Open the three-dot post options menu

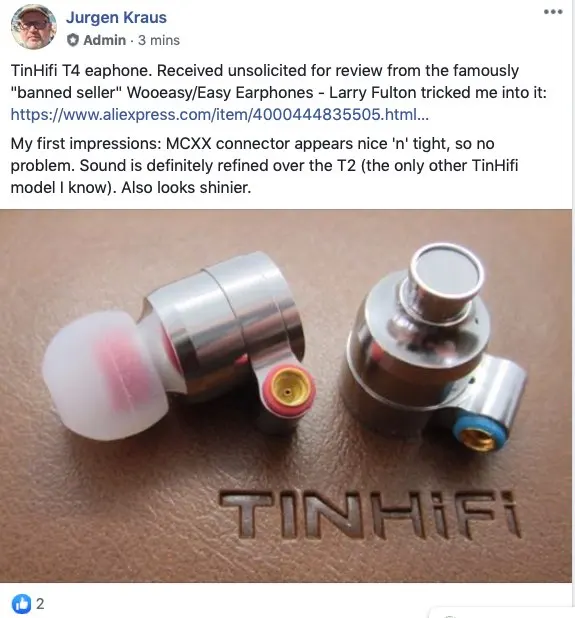(x=553, y=12)
